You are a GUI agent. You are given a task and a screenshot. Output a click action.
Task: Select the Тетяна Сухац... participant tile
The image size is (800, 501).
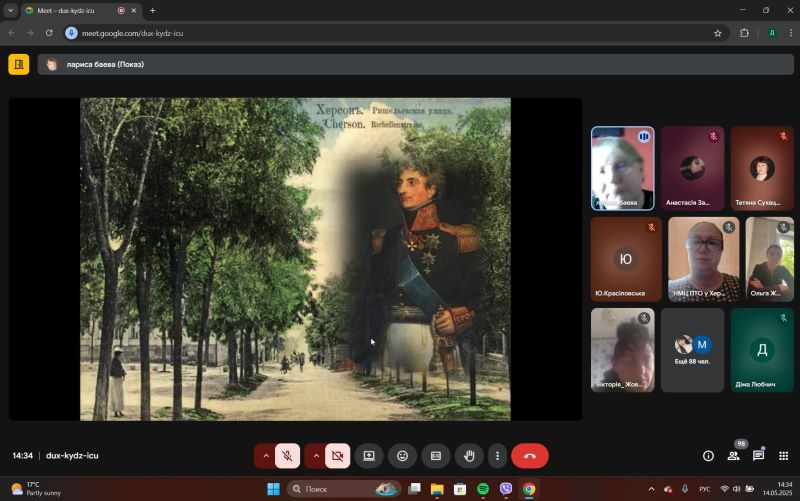point(762,168)
